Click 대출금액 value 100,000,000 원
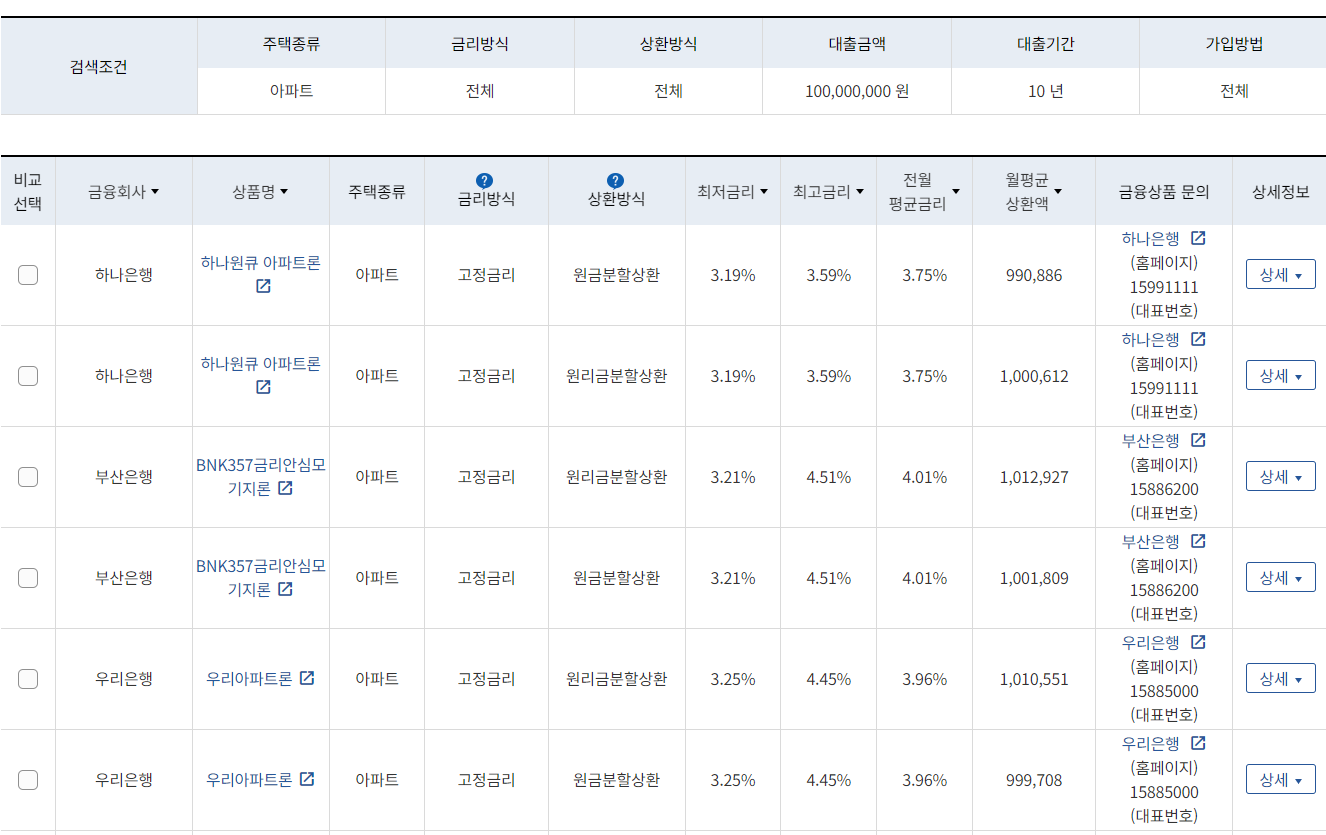Viewport: 1326px width, 835px height. tap(857, 91)
